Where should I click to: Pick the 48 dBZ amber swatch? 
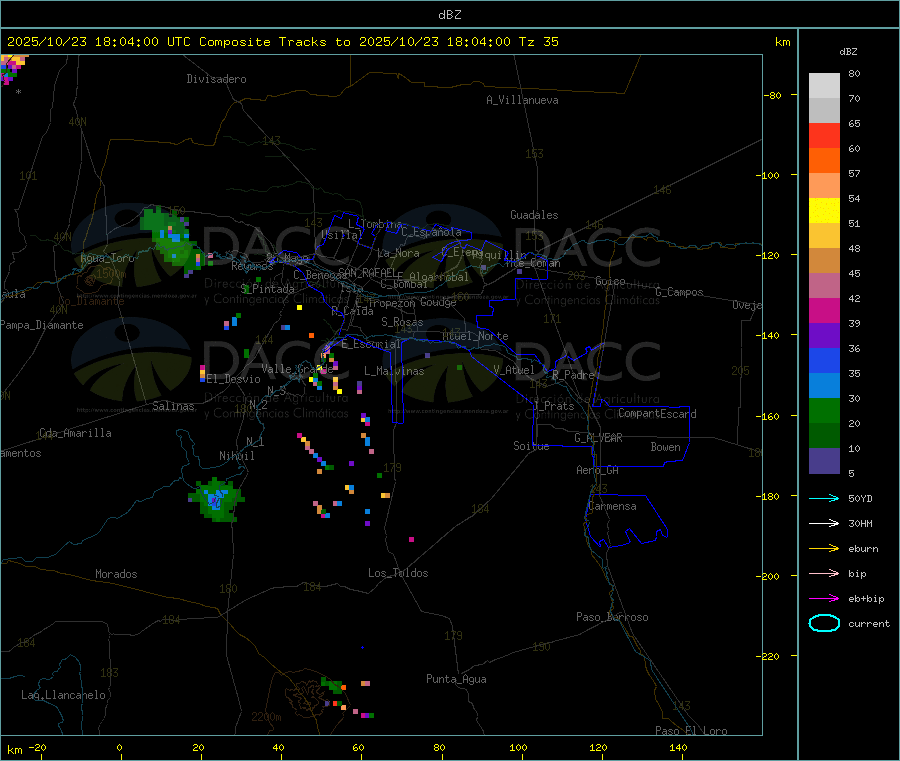point(824,236)
